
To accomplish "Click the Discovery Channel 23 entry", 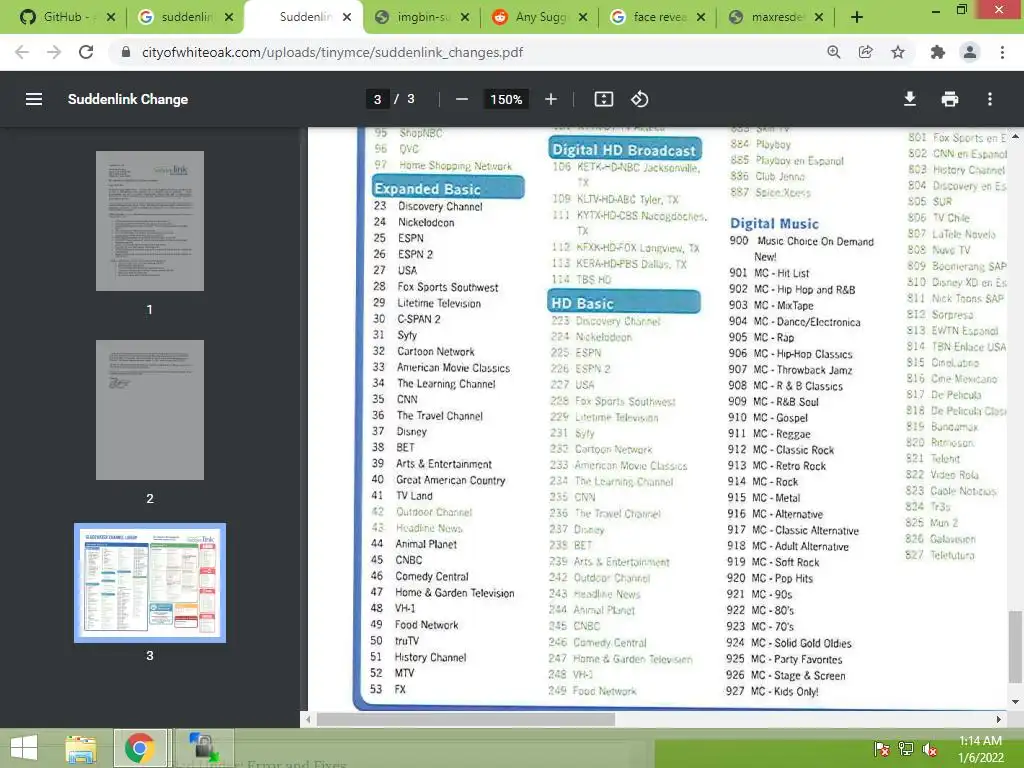I will point(428,206).
